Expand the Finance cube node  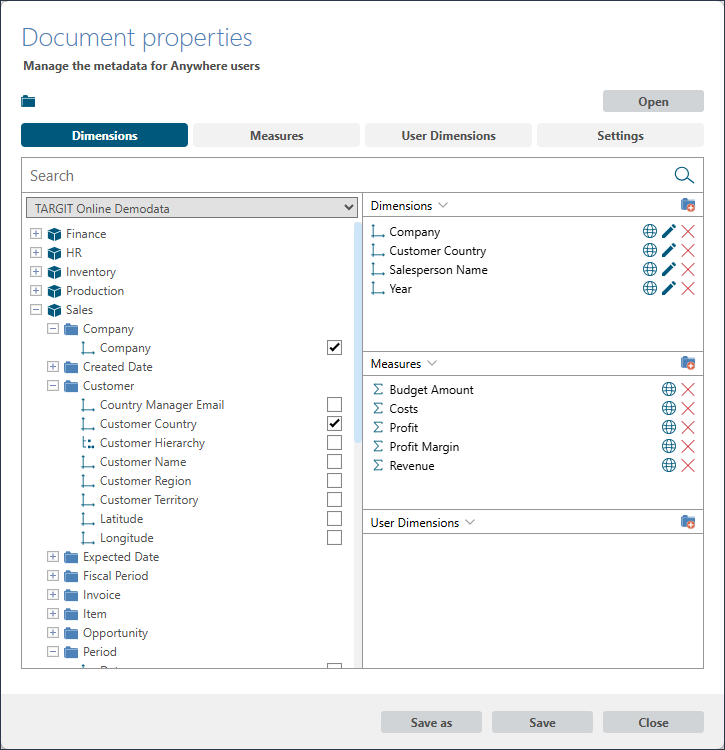(x=36, y=234)
